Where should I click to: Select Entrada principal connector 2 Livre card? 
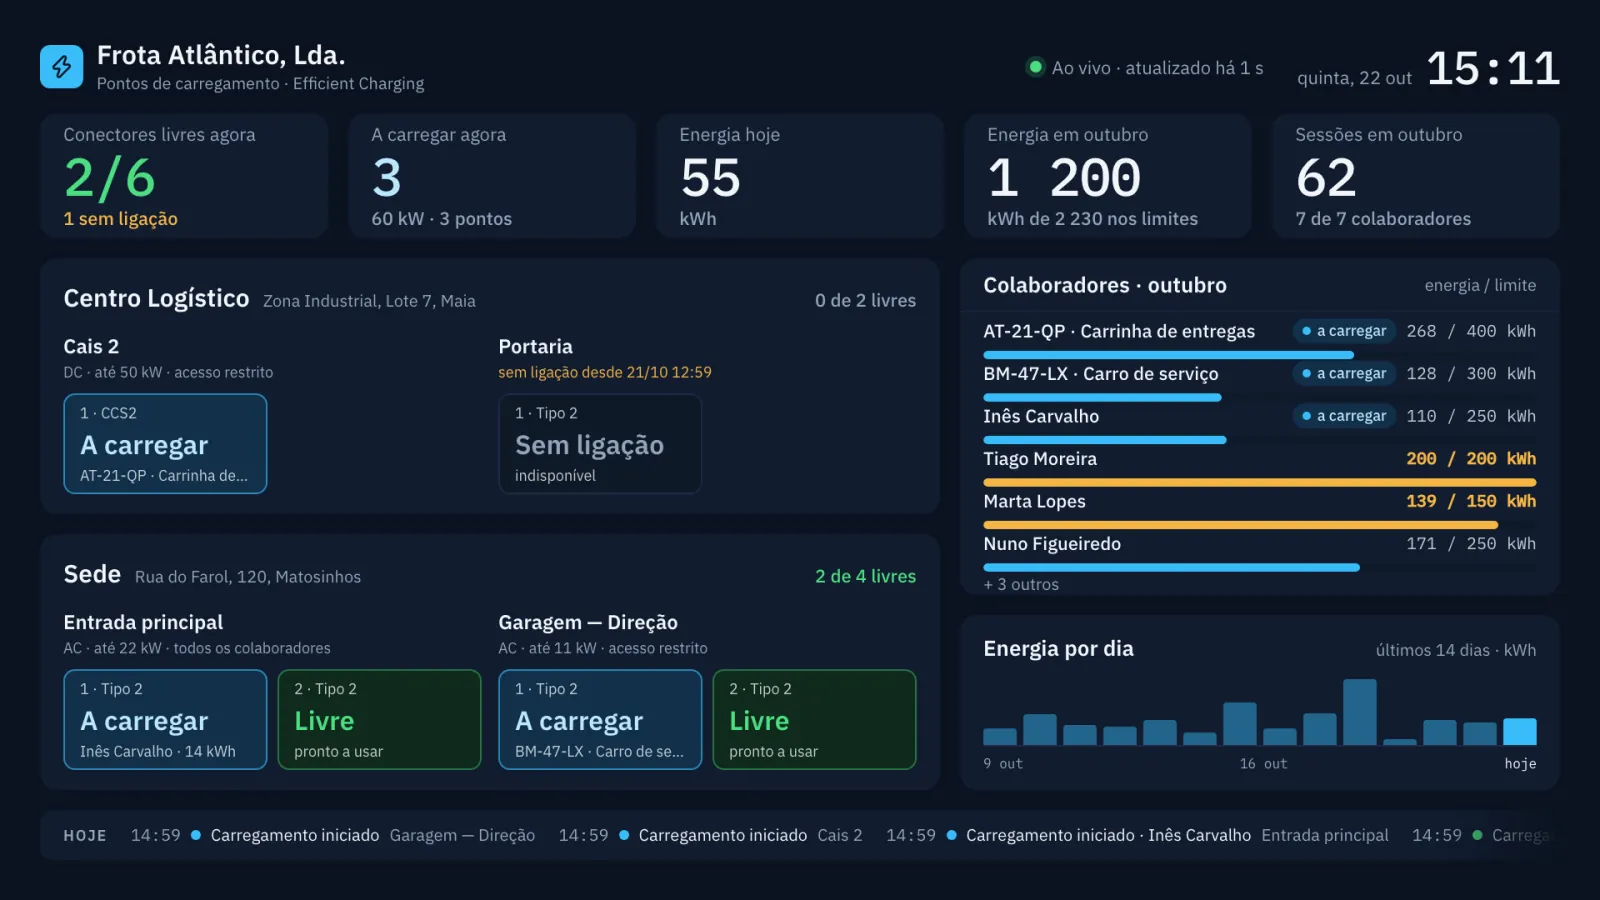[x=380, y=719]
